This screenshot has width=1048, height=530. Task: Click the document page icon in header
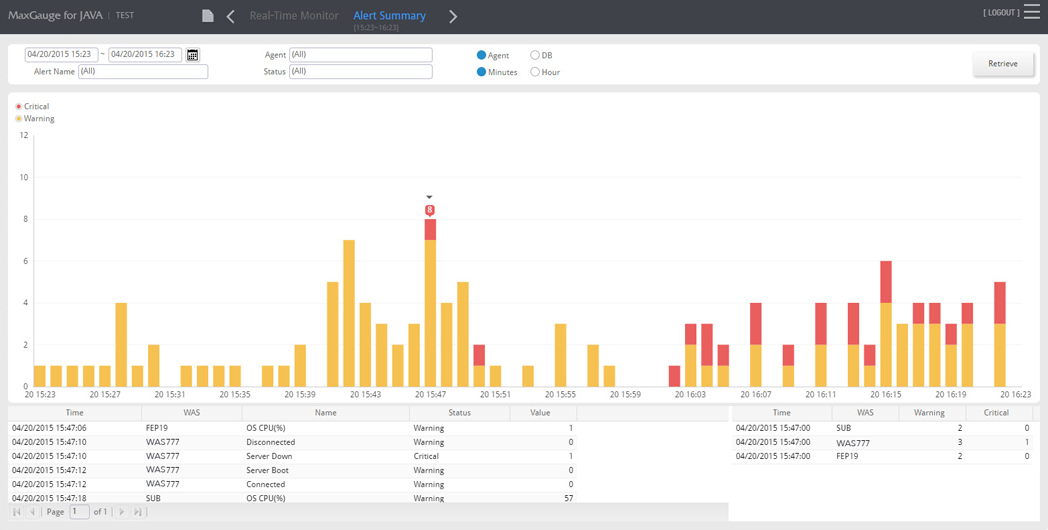click(x=208, y=15)
